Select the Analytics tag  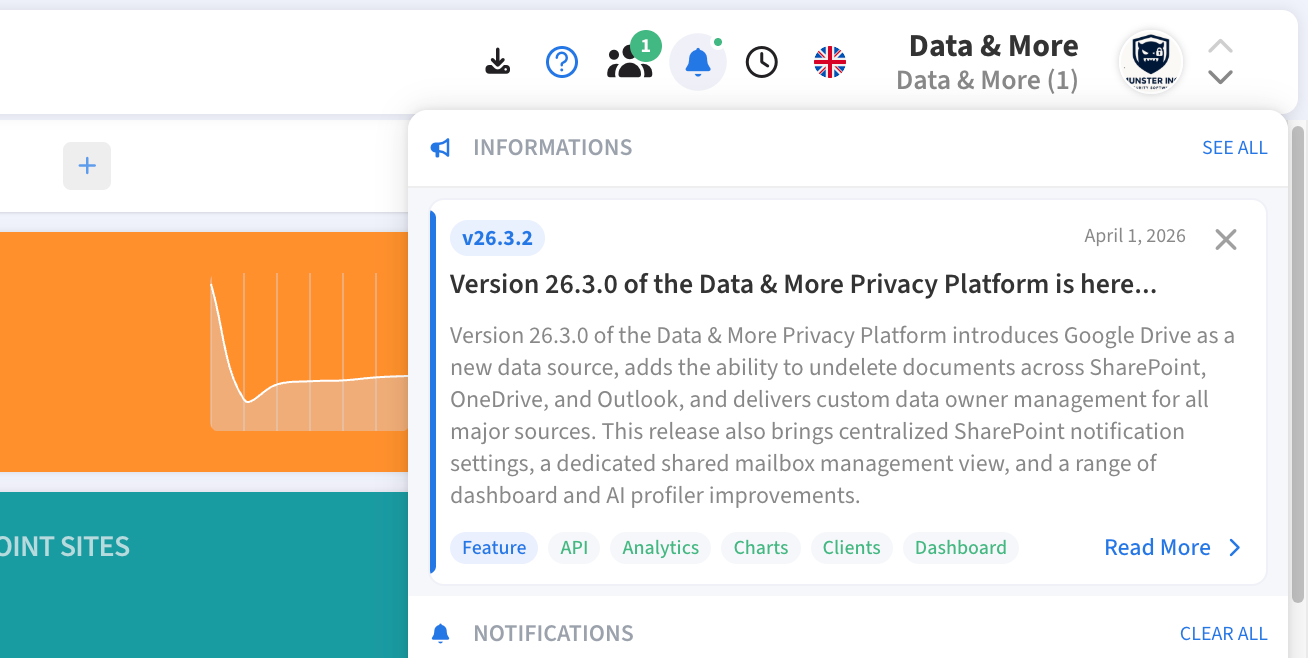660,548
